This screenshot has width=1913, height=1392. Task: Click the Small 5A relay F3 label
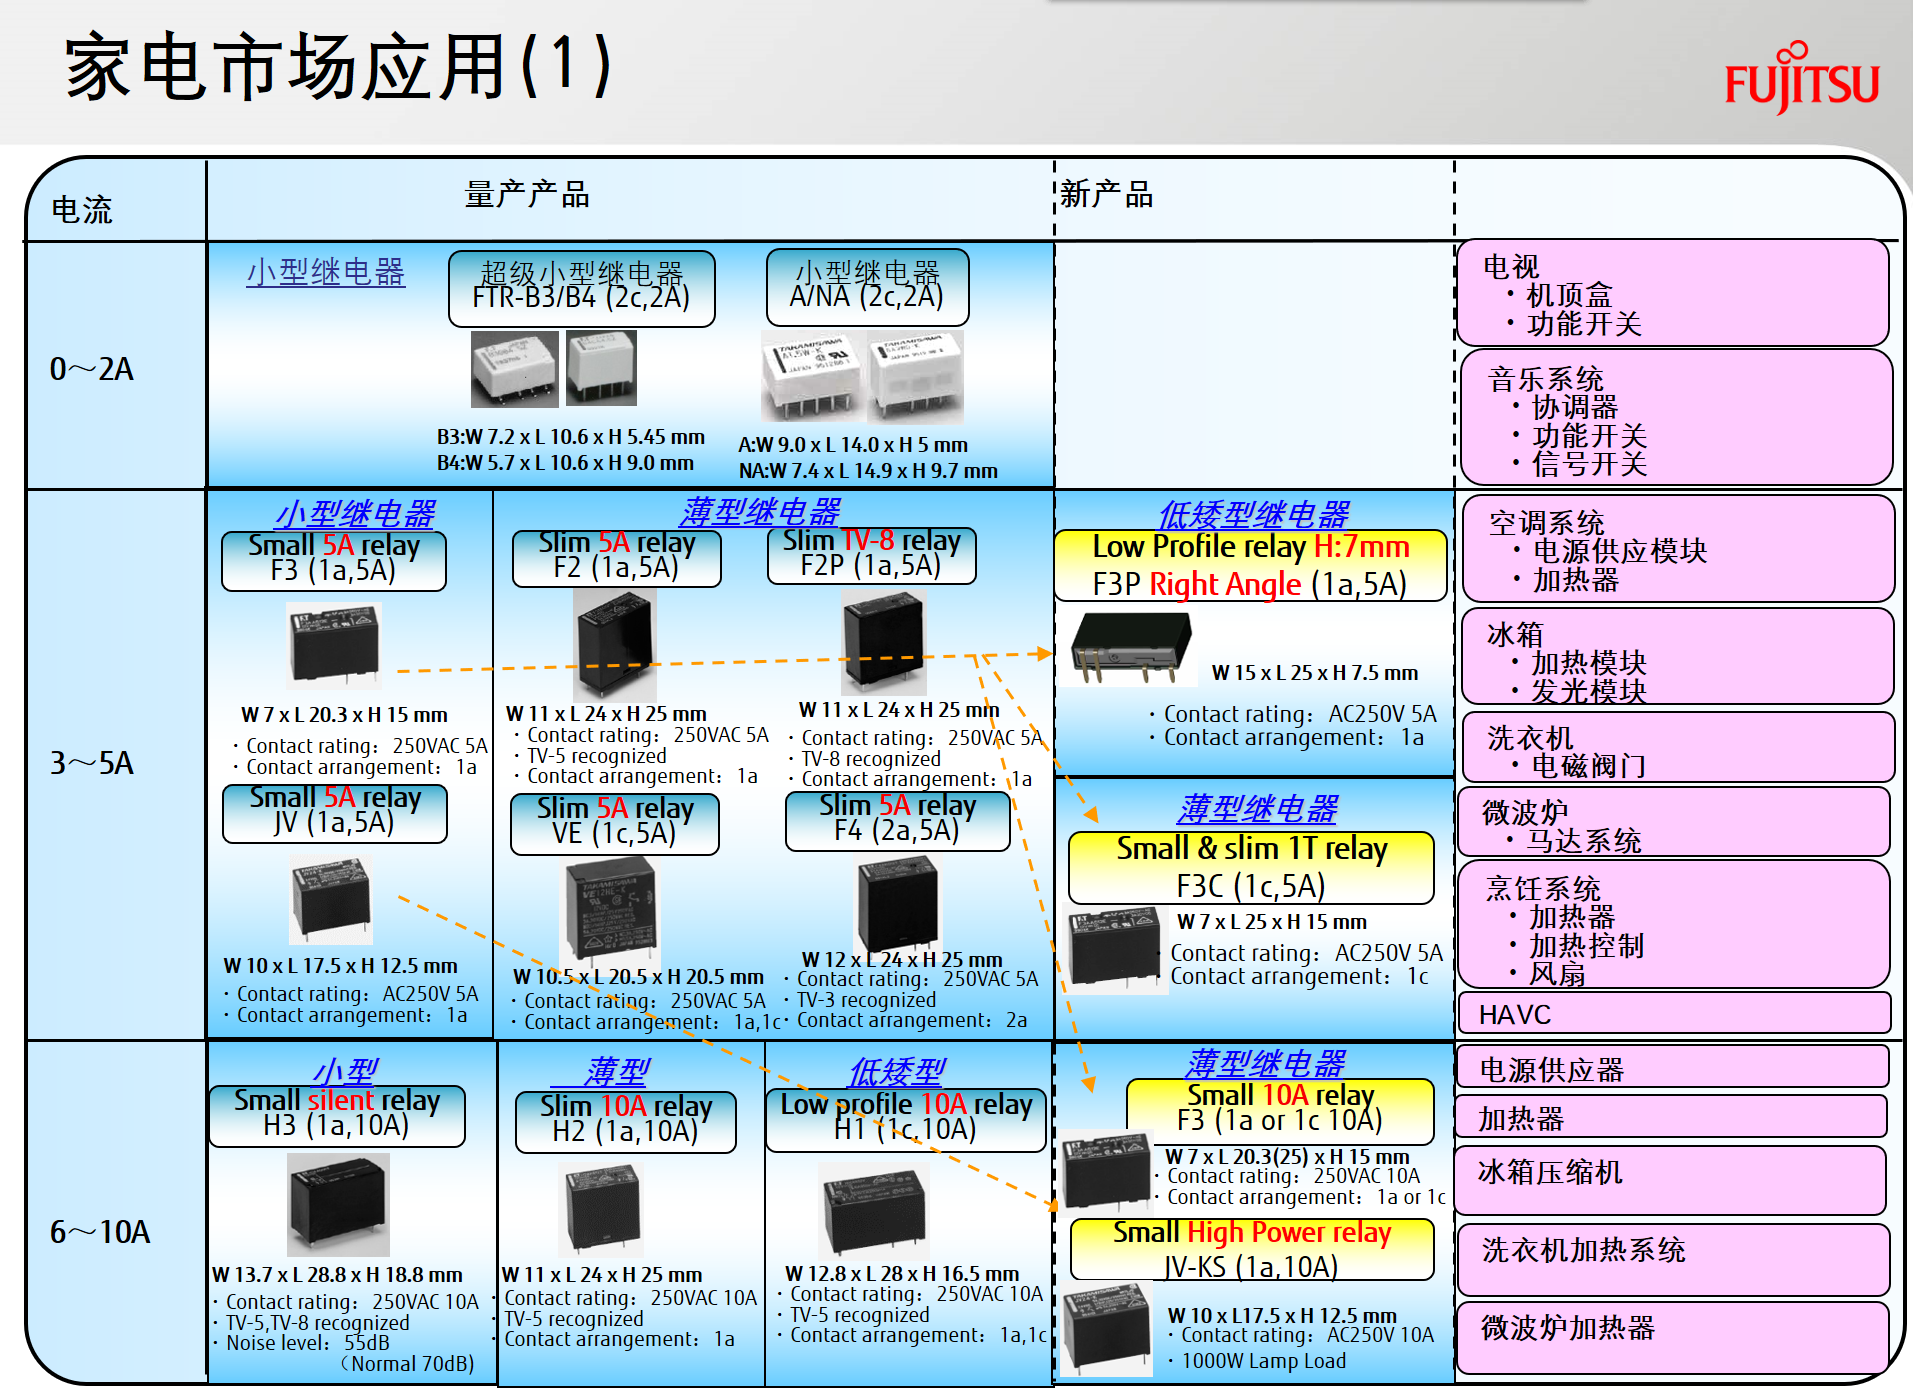(334, 560)
